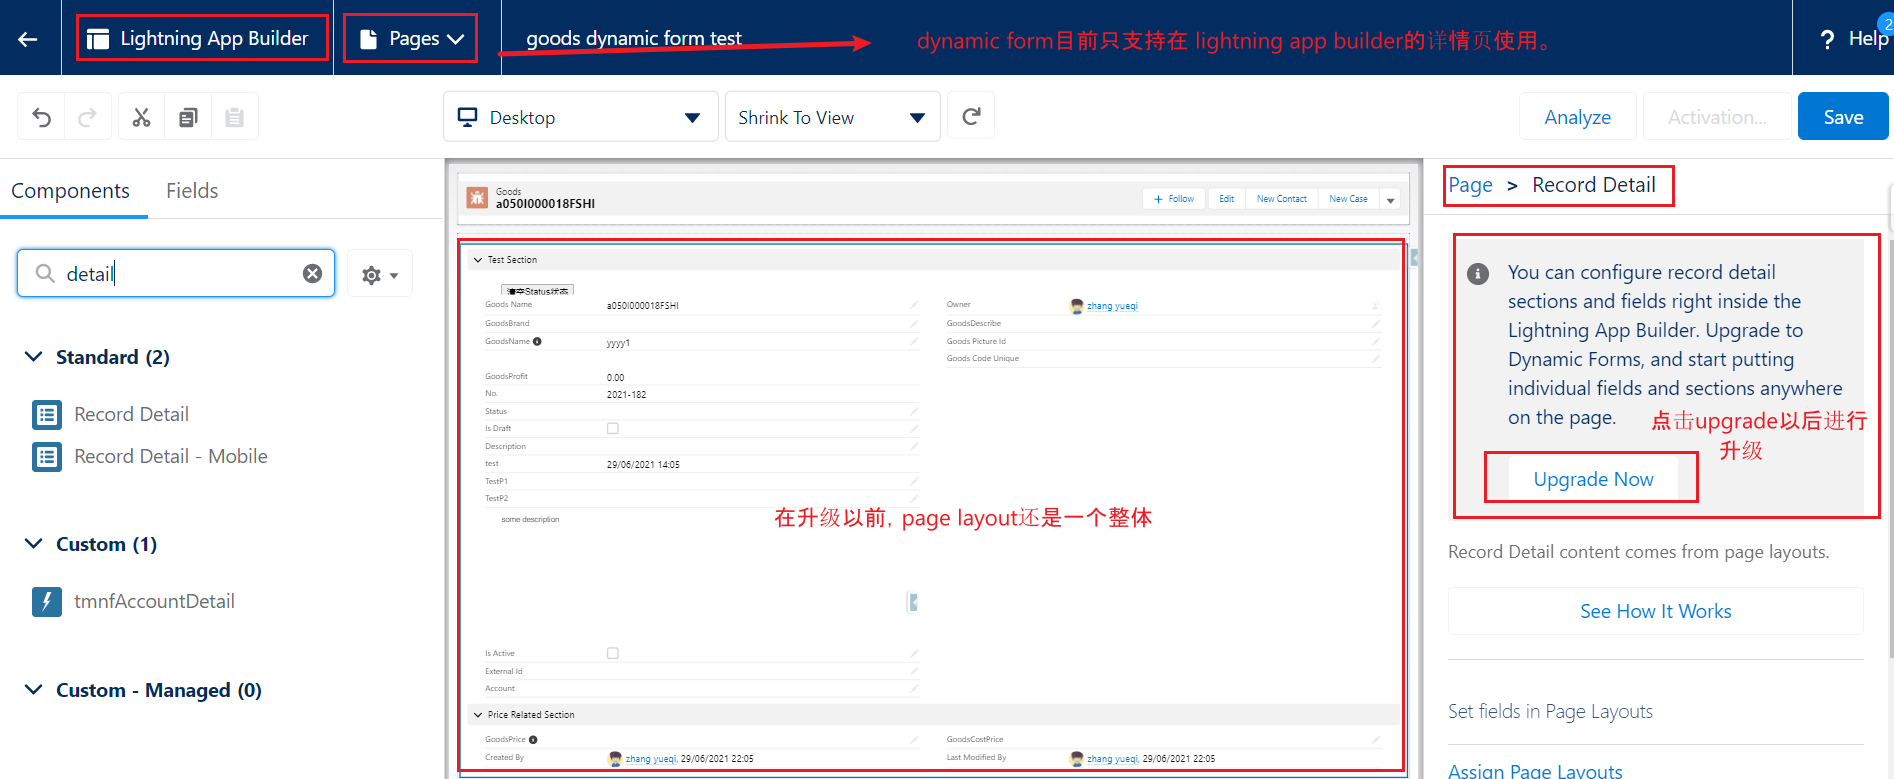Switch to the Fields tab
1894x779 pixels.
(192, 191)
